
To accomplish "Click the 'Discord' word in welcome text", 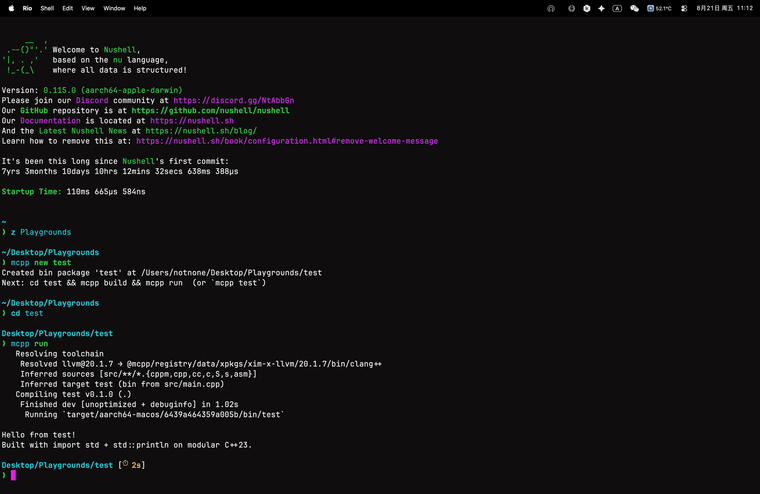I will point(92,100).
